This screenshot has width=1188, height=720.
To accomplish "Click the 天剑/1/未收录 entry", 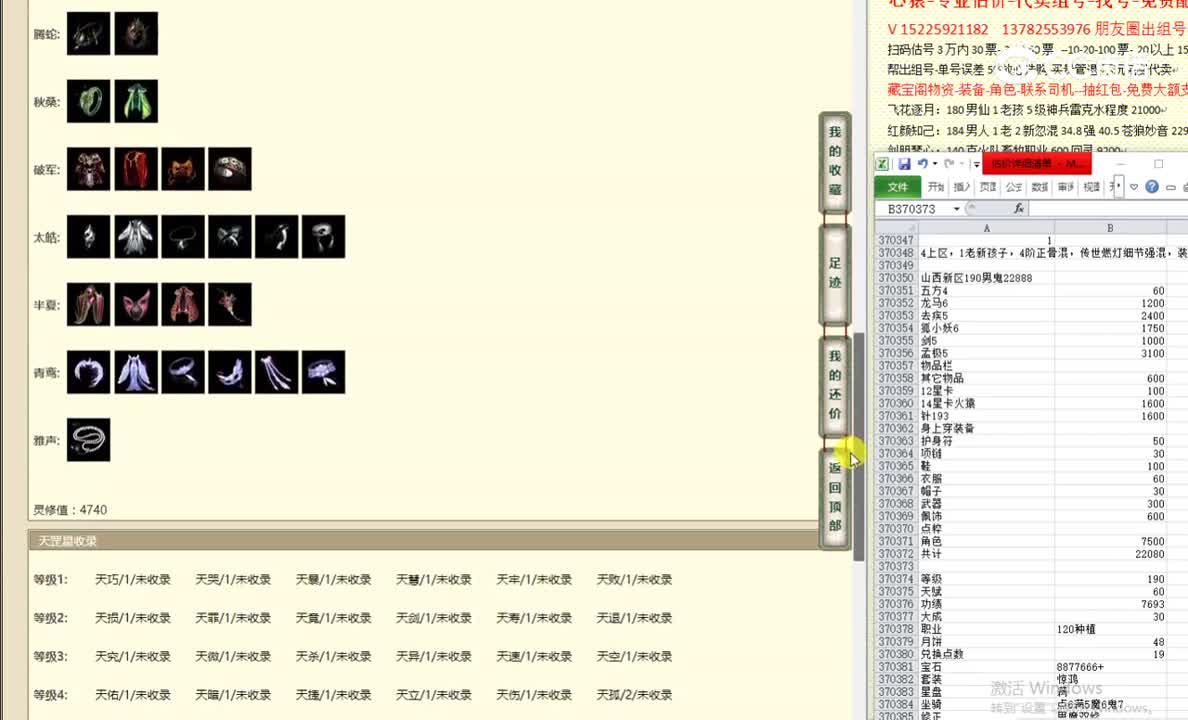I will 433,618.
